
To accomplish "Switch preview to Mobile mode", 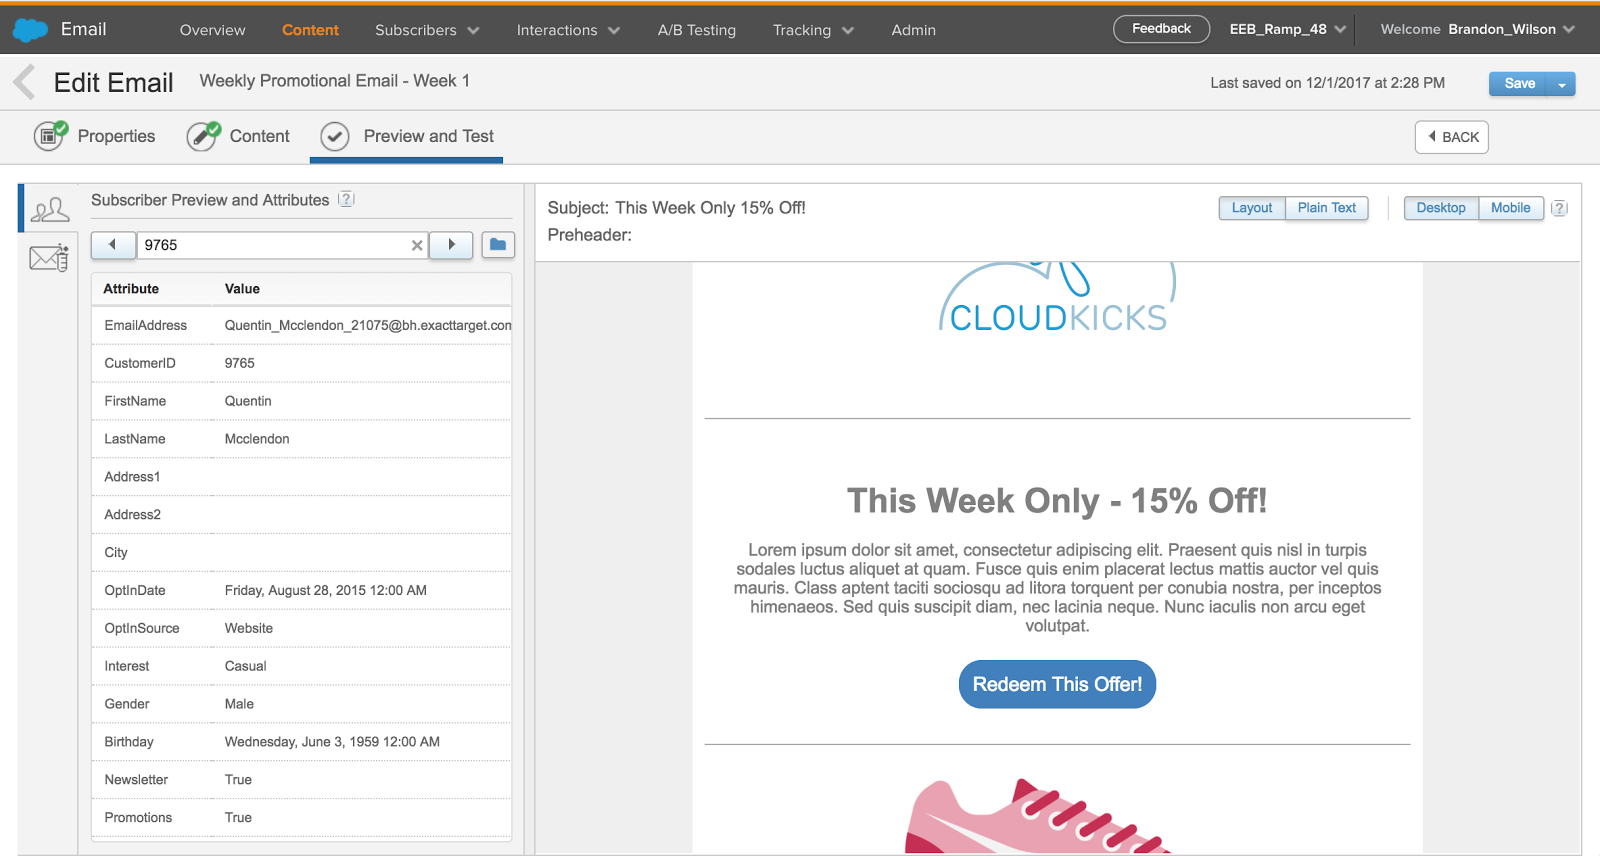I will pos(1511,208).
